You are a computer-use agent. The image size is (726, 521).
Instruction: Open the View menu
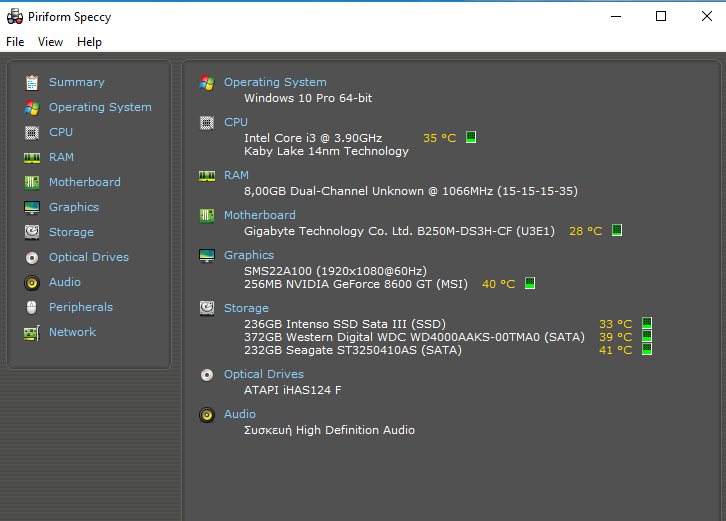click(x=50, y=42)
